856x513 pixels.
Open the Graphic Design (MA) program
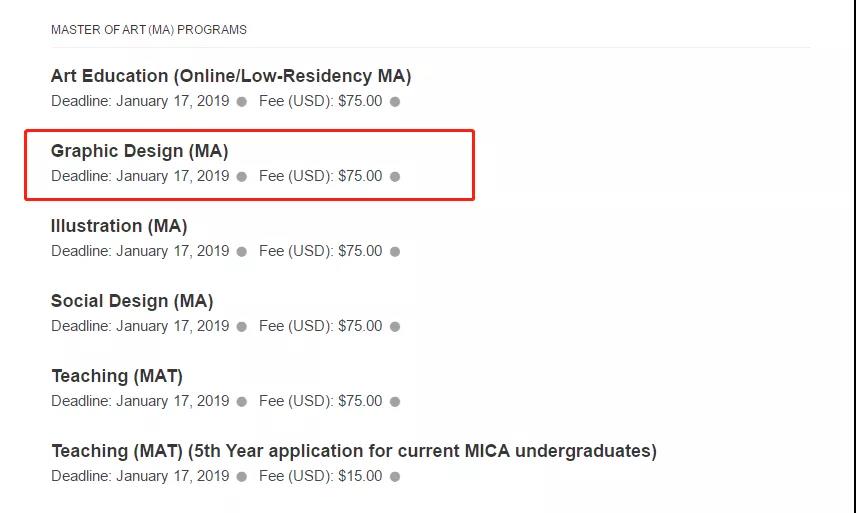pyautogui.click(x=139, y=151)
